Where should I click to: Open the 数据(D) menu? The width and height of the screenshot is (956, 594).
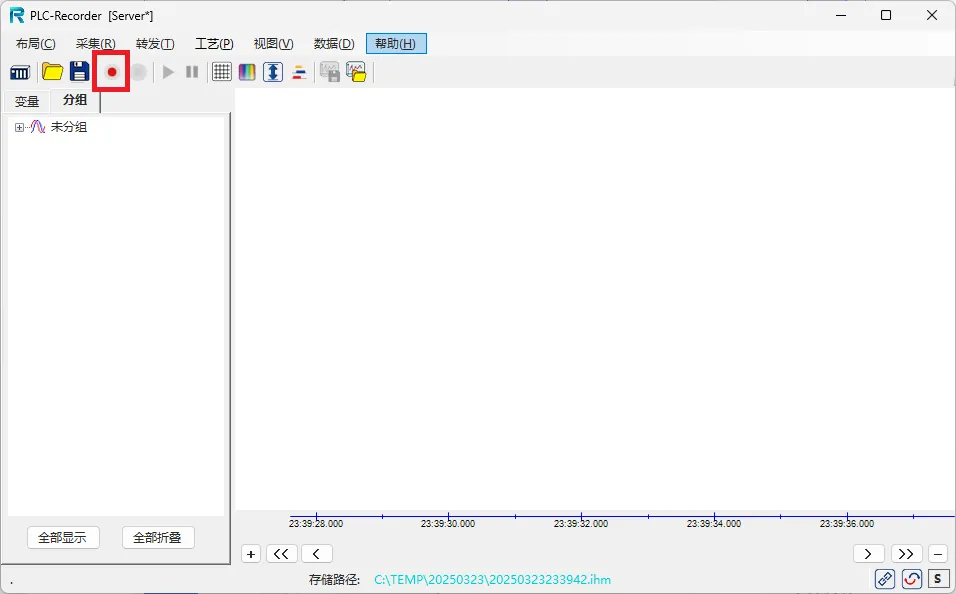(x=334, y=44)
